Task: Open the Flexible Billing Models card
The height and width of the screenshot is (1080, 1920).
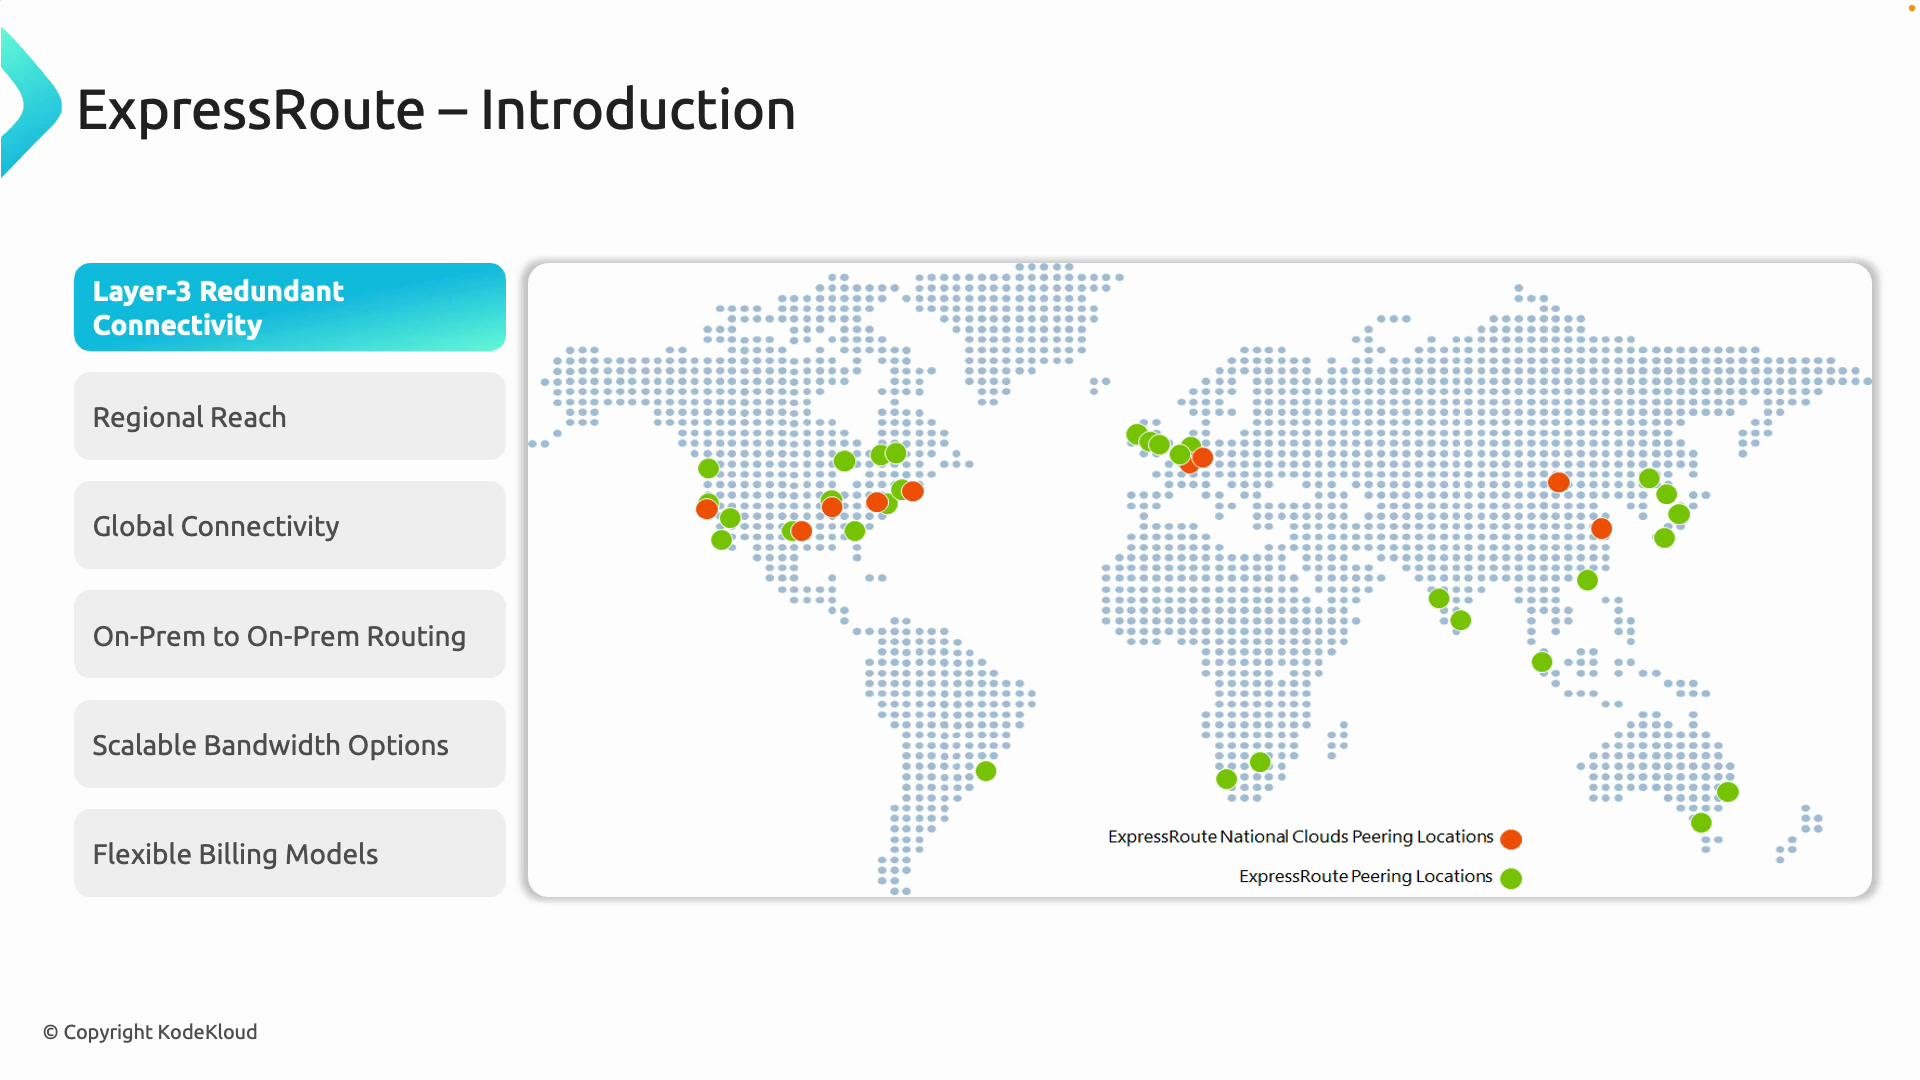Action: pos(290,853)
